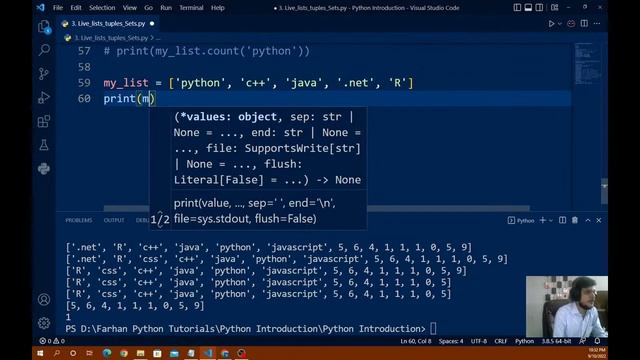The image size is (640, 360).
Task: Change indentation via Spaces: 4
Action: tap(451, 341)
